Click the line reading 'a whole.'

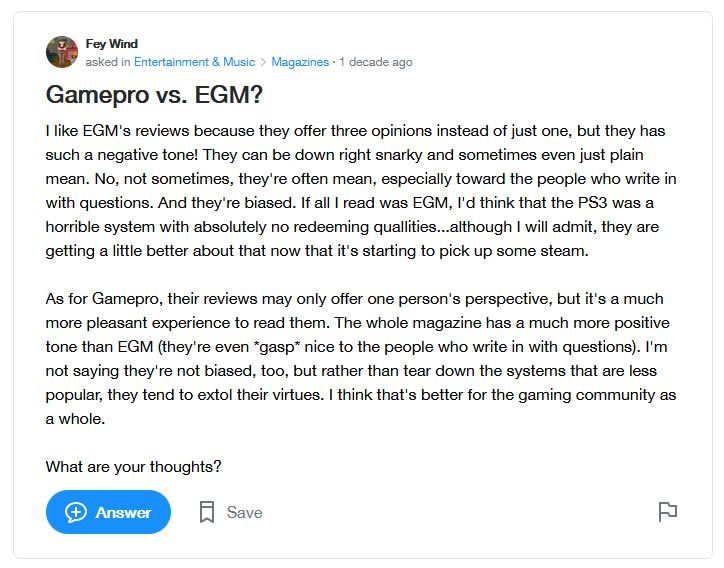[x=75, y=419]
